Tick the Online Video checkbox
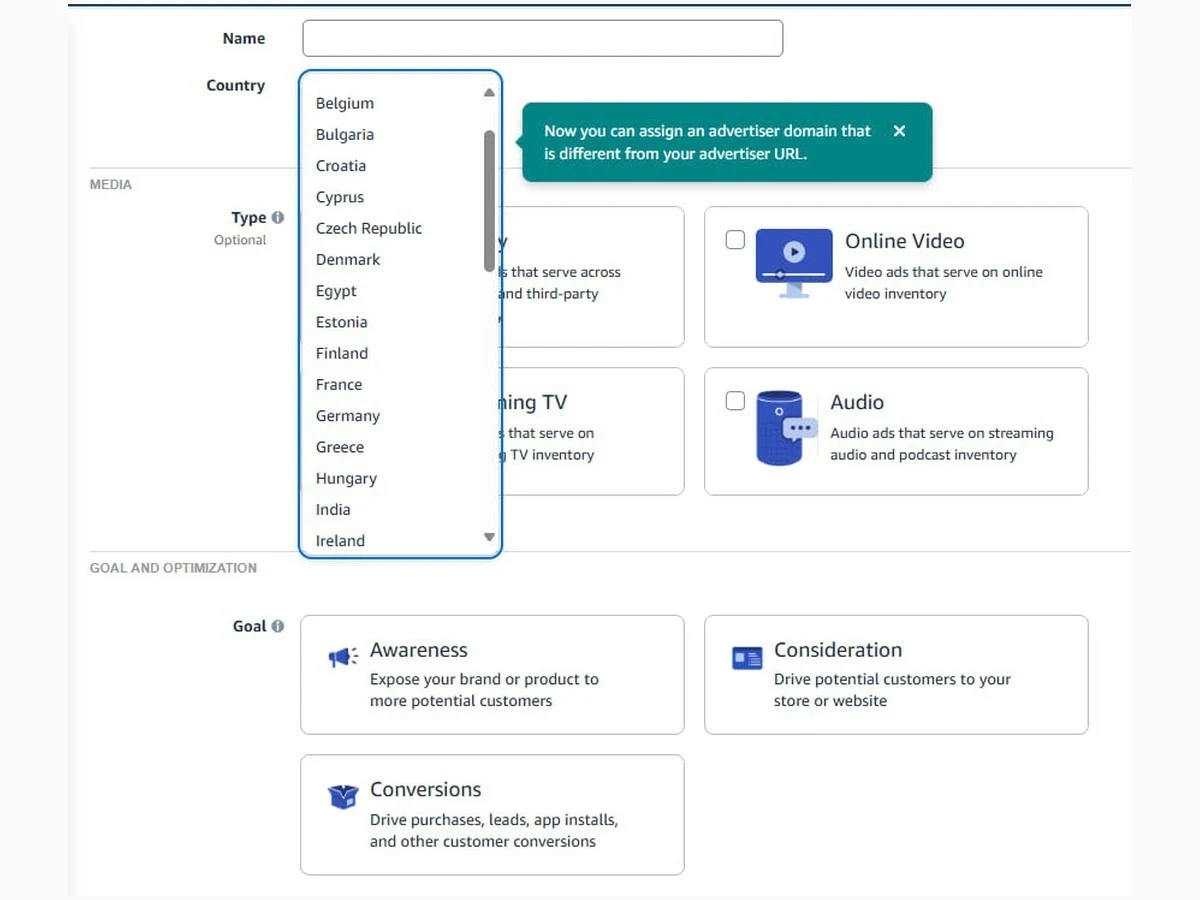Viewport: 1200px width, 900px height. (x=735, y=240)
